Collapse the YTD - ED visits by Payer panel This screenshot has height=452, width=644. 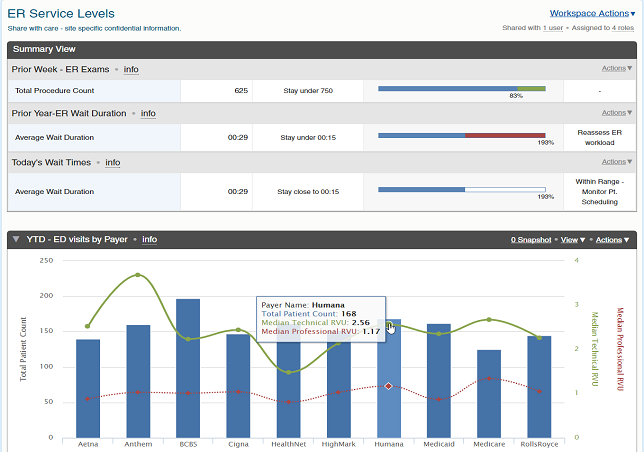[x=16, y=240]
